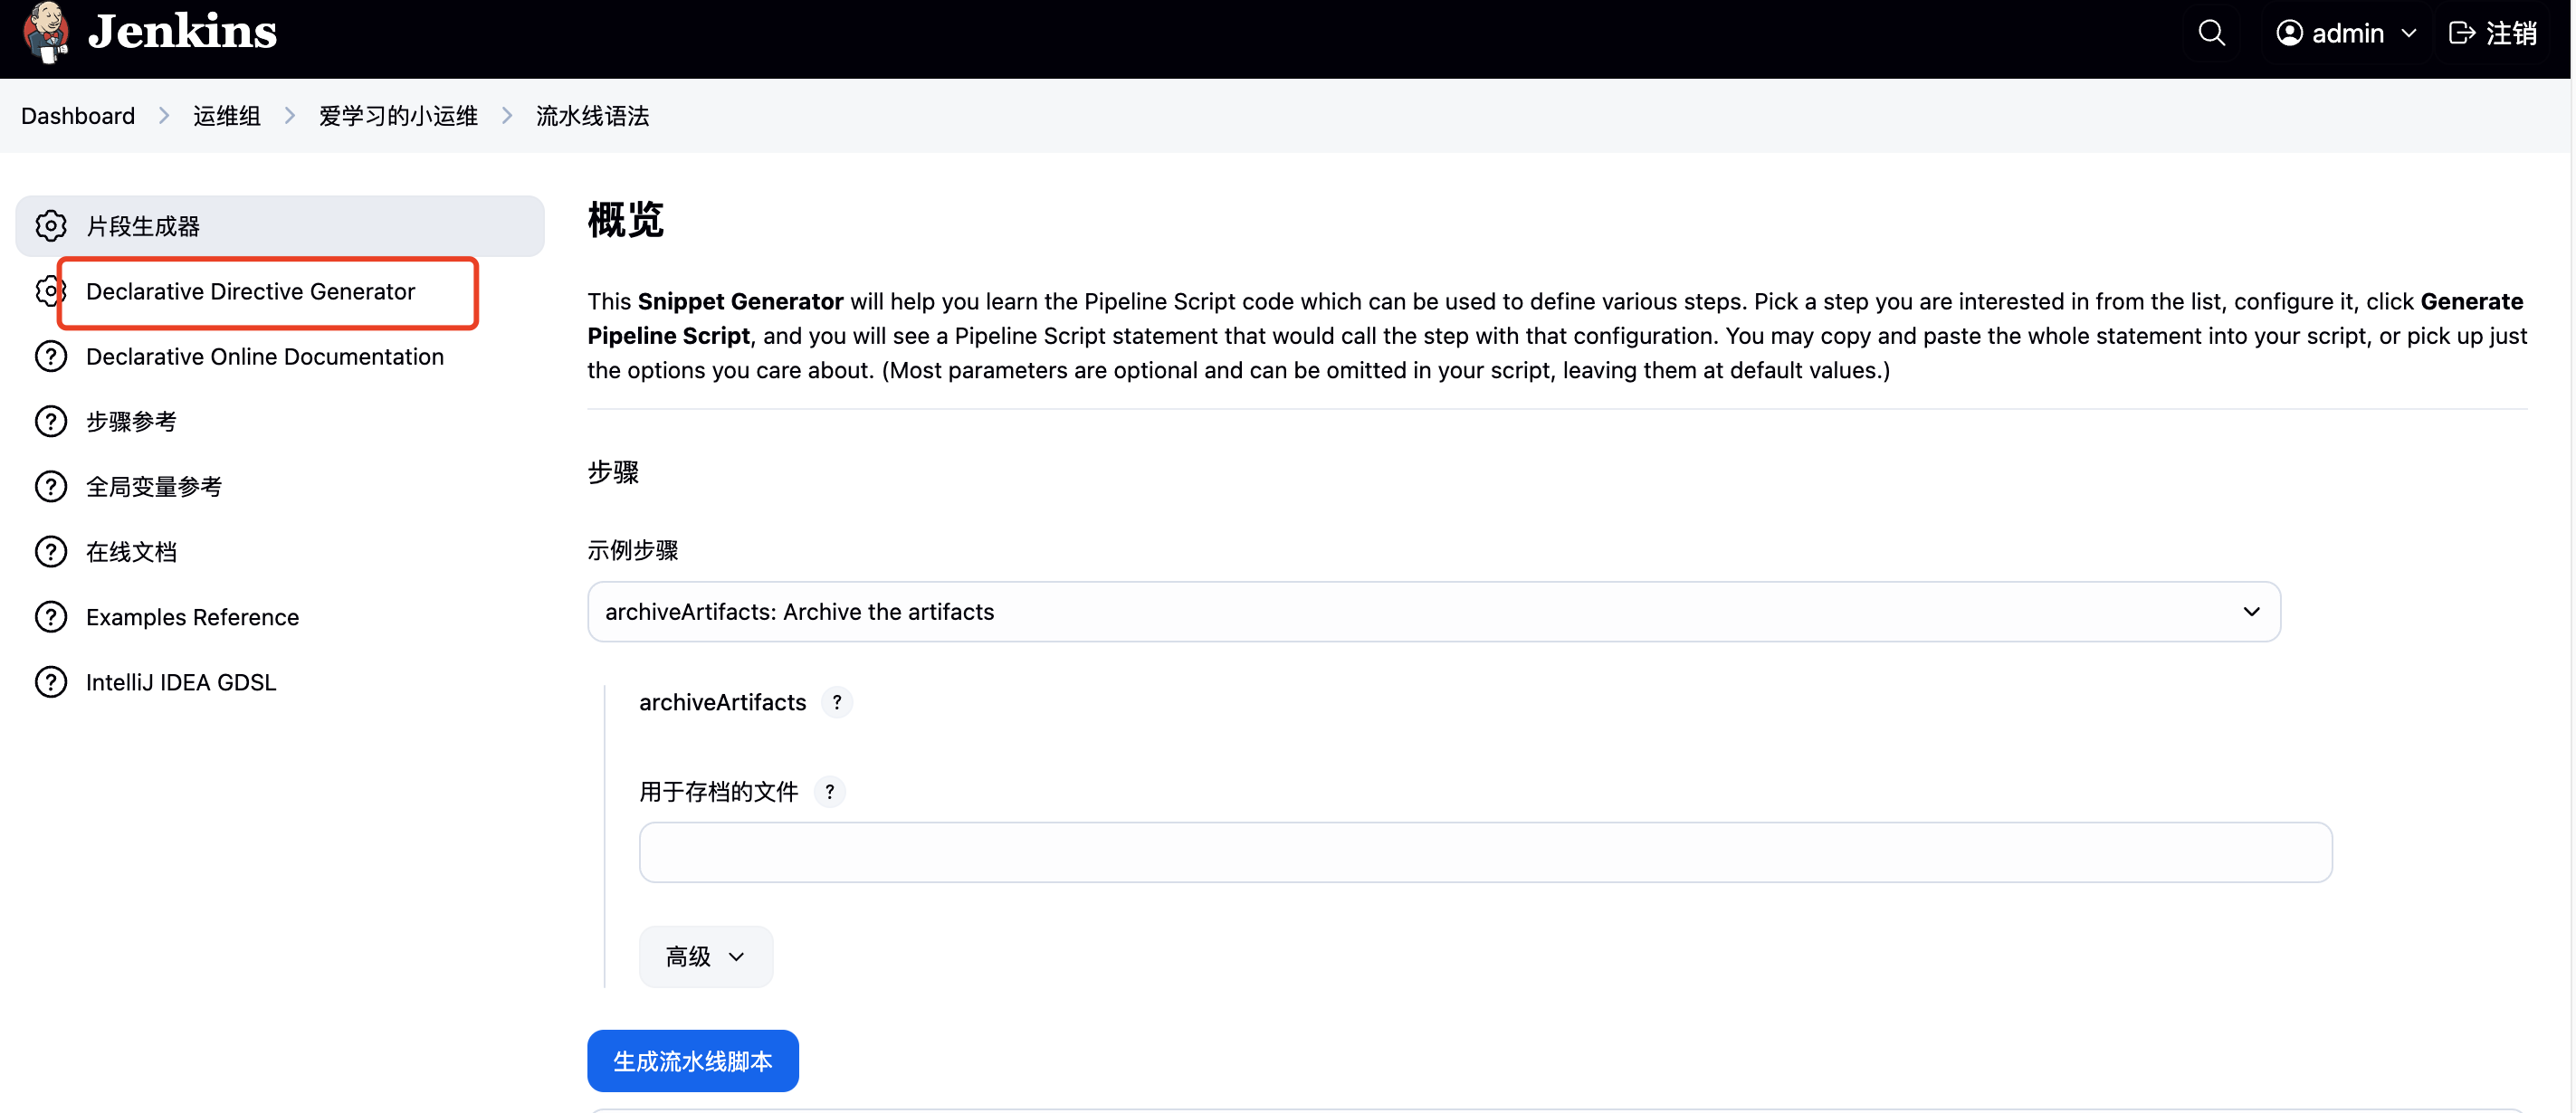Click the question icon beside Examples Reference

(51, 617)
